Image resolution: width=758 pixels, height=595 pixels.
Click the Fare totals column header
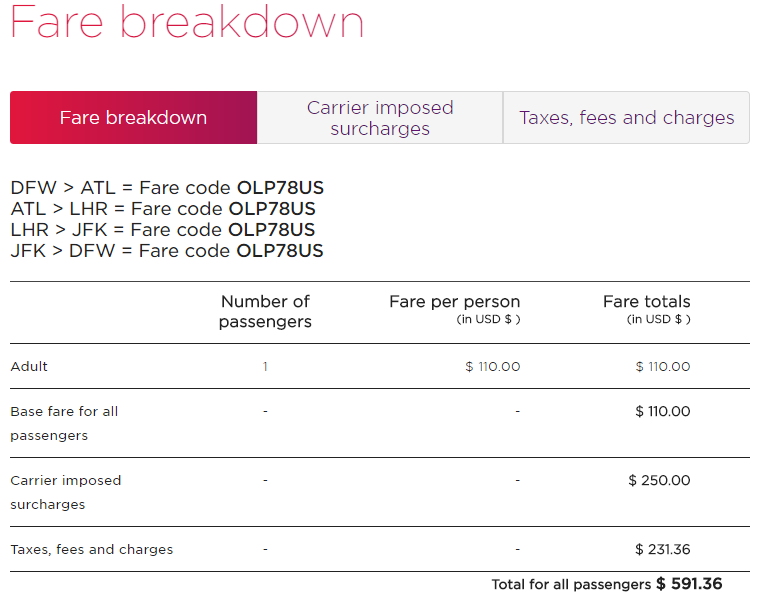pos(647,309)
